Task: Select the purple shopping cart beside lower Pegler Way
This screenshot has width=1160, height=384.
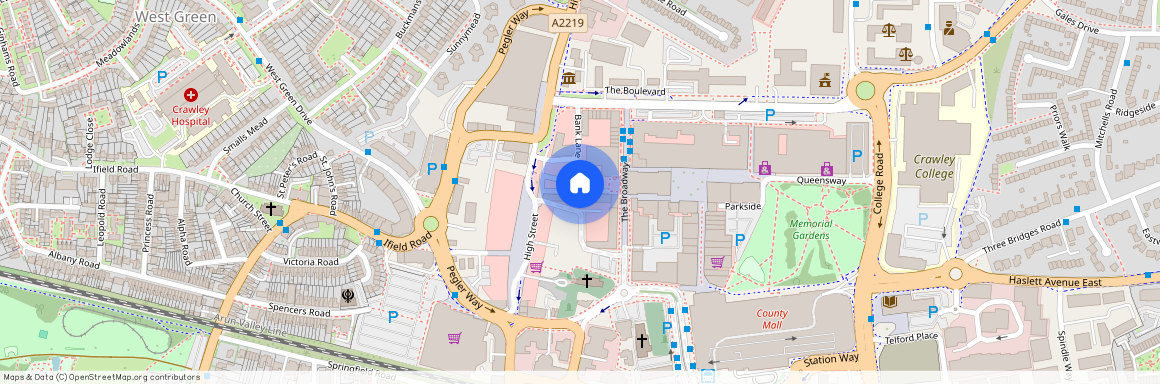Action: pos(454,338)
